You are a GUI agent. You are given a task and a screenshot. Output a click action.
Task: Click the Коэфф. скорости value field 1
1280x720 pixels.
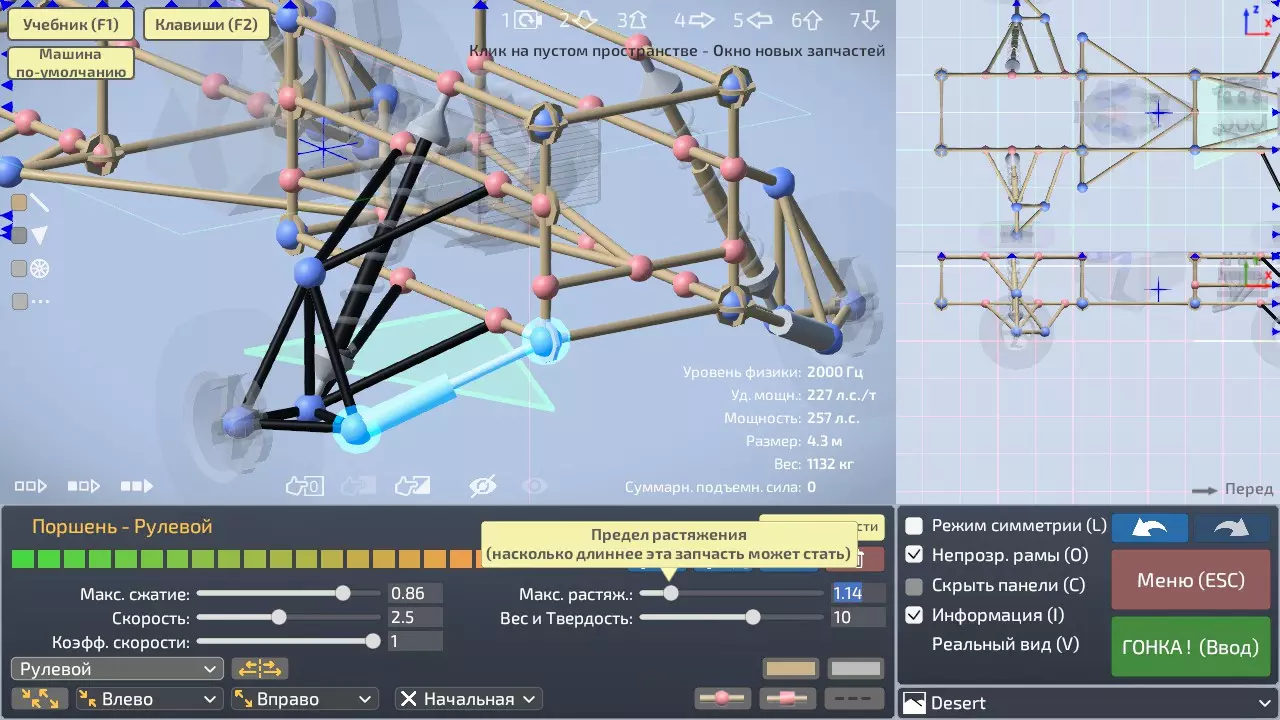pos(415,642)
